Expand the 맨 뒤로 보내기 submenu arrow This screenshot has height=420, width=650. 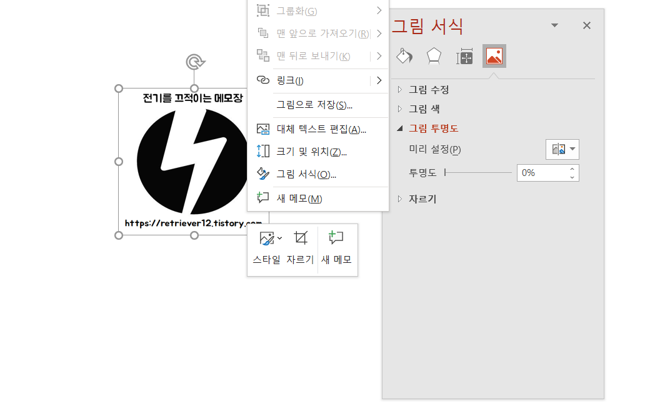pyautogui.click(x=379, y=56)
